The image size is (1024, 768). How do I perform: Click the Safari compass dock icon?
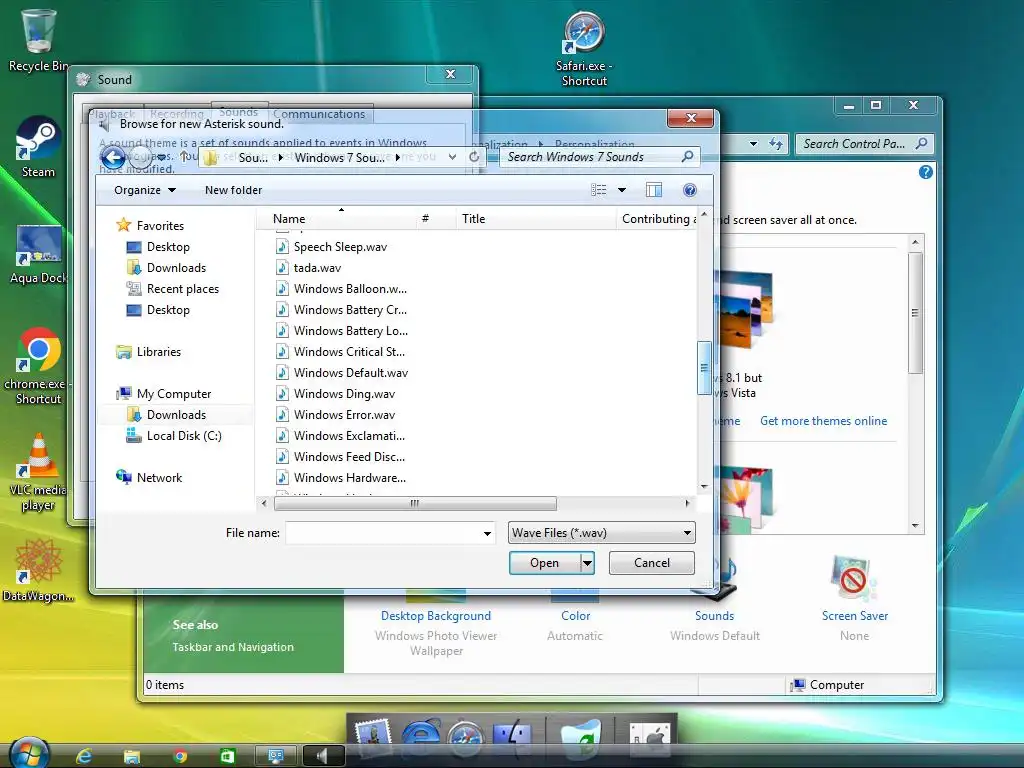point(466,738)
